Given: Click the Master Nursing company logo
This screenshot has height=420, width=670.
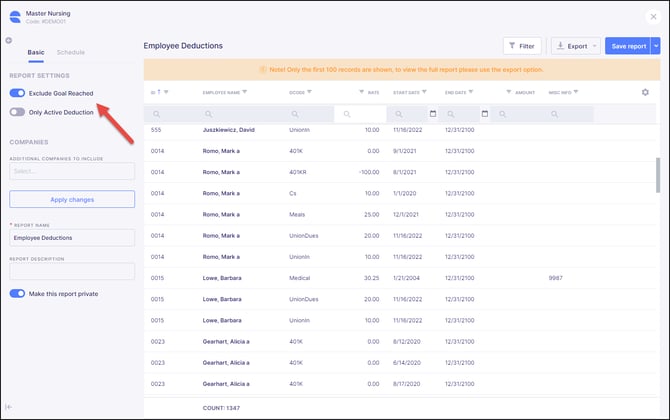Looking at the screenshot, I should tap(15, 17).
